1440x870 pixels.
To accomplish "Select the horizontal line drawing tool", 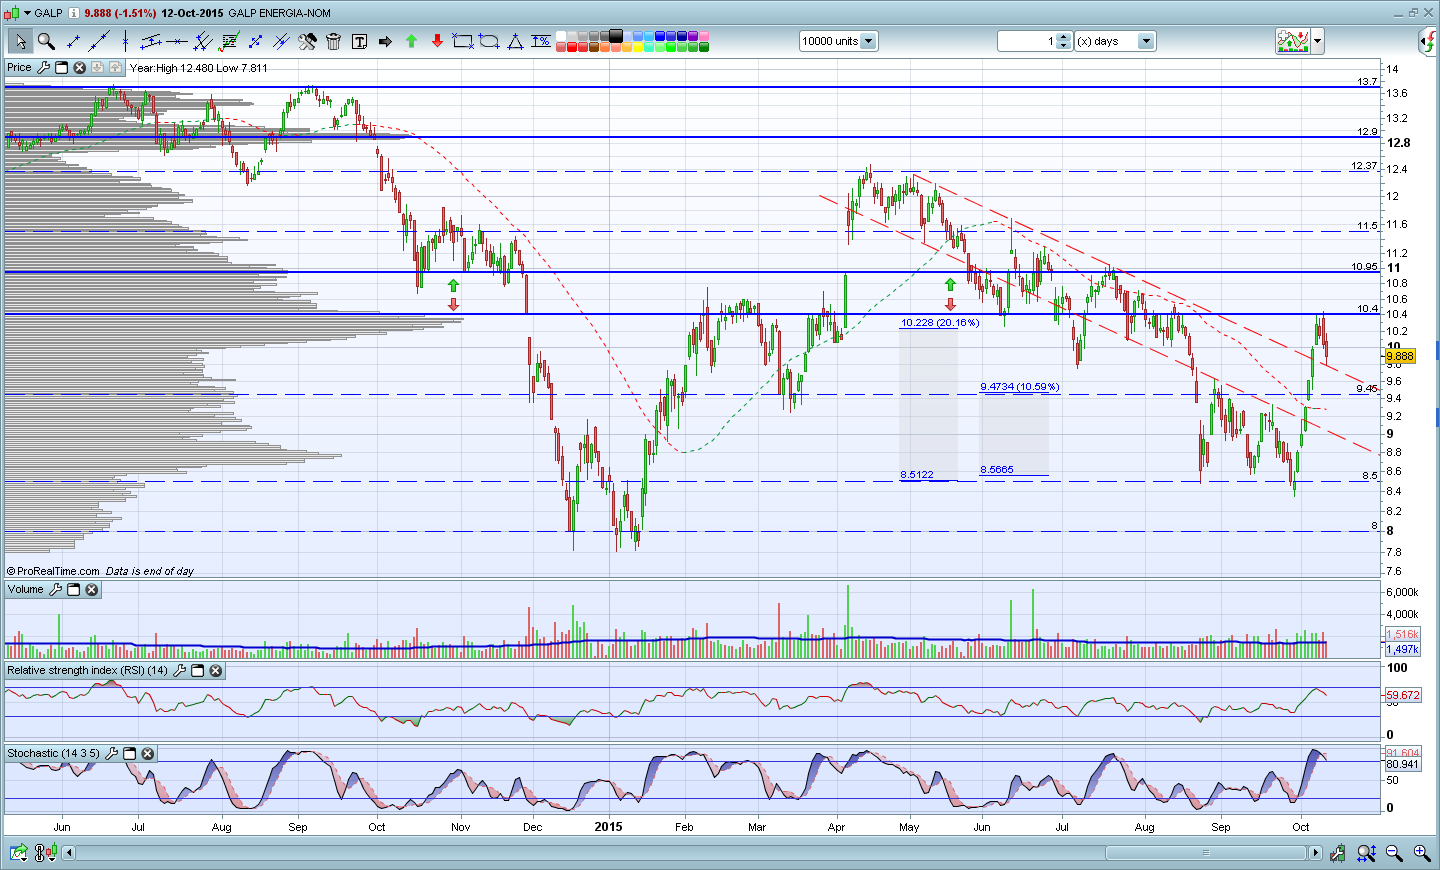I will click(x=177, y=41).
